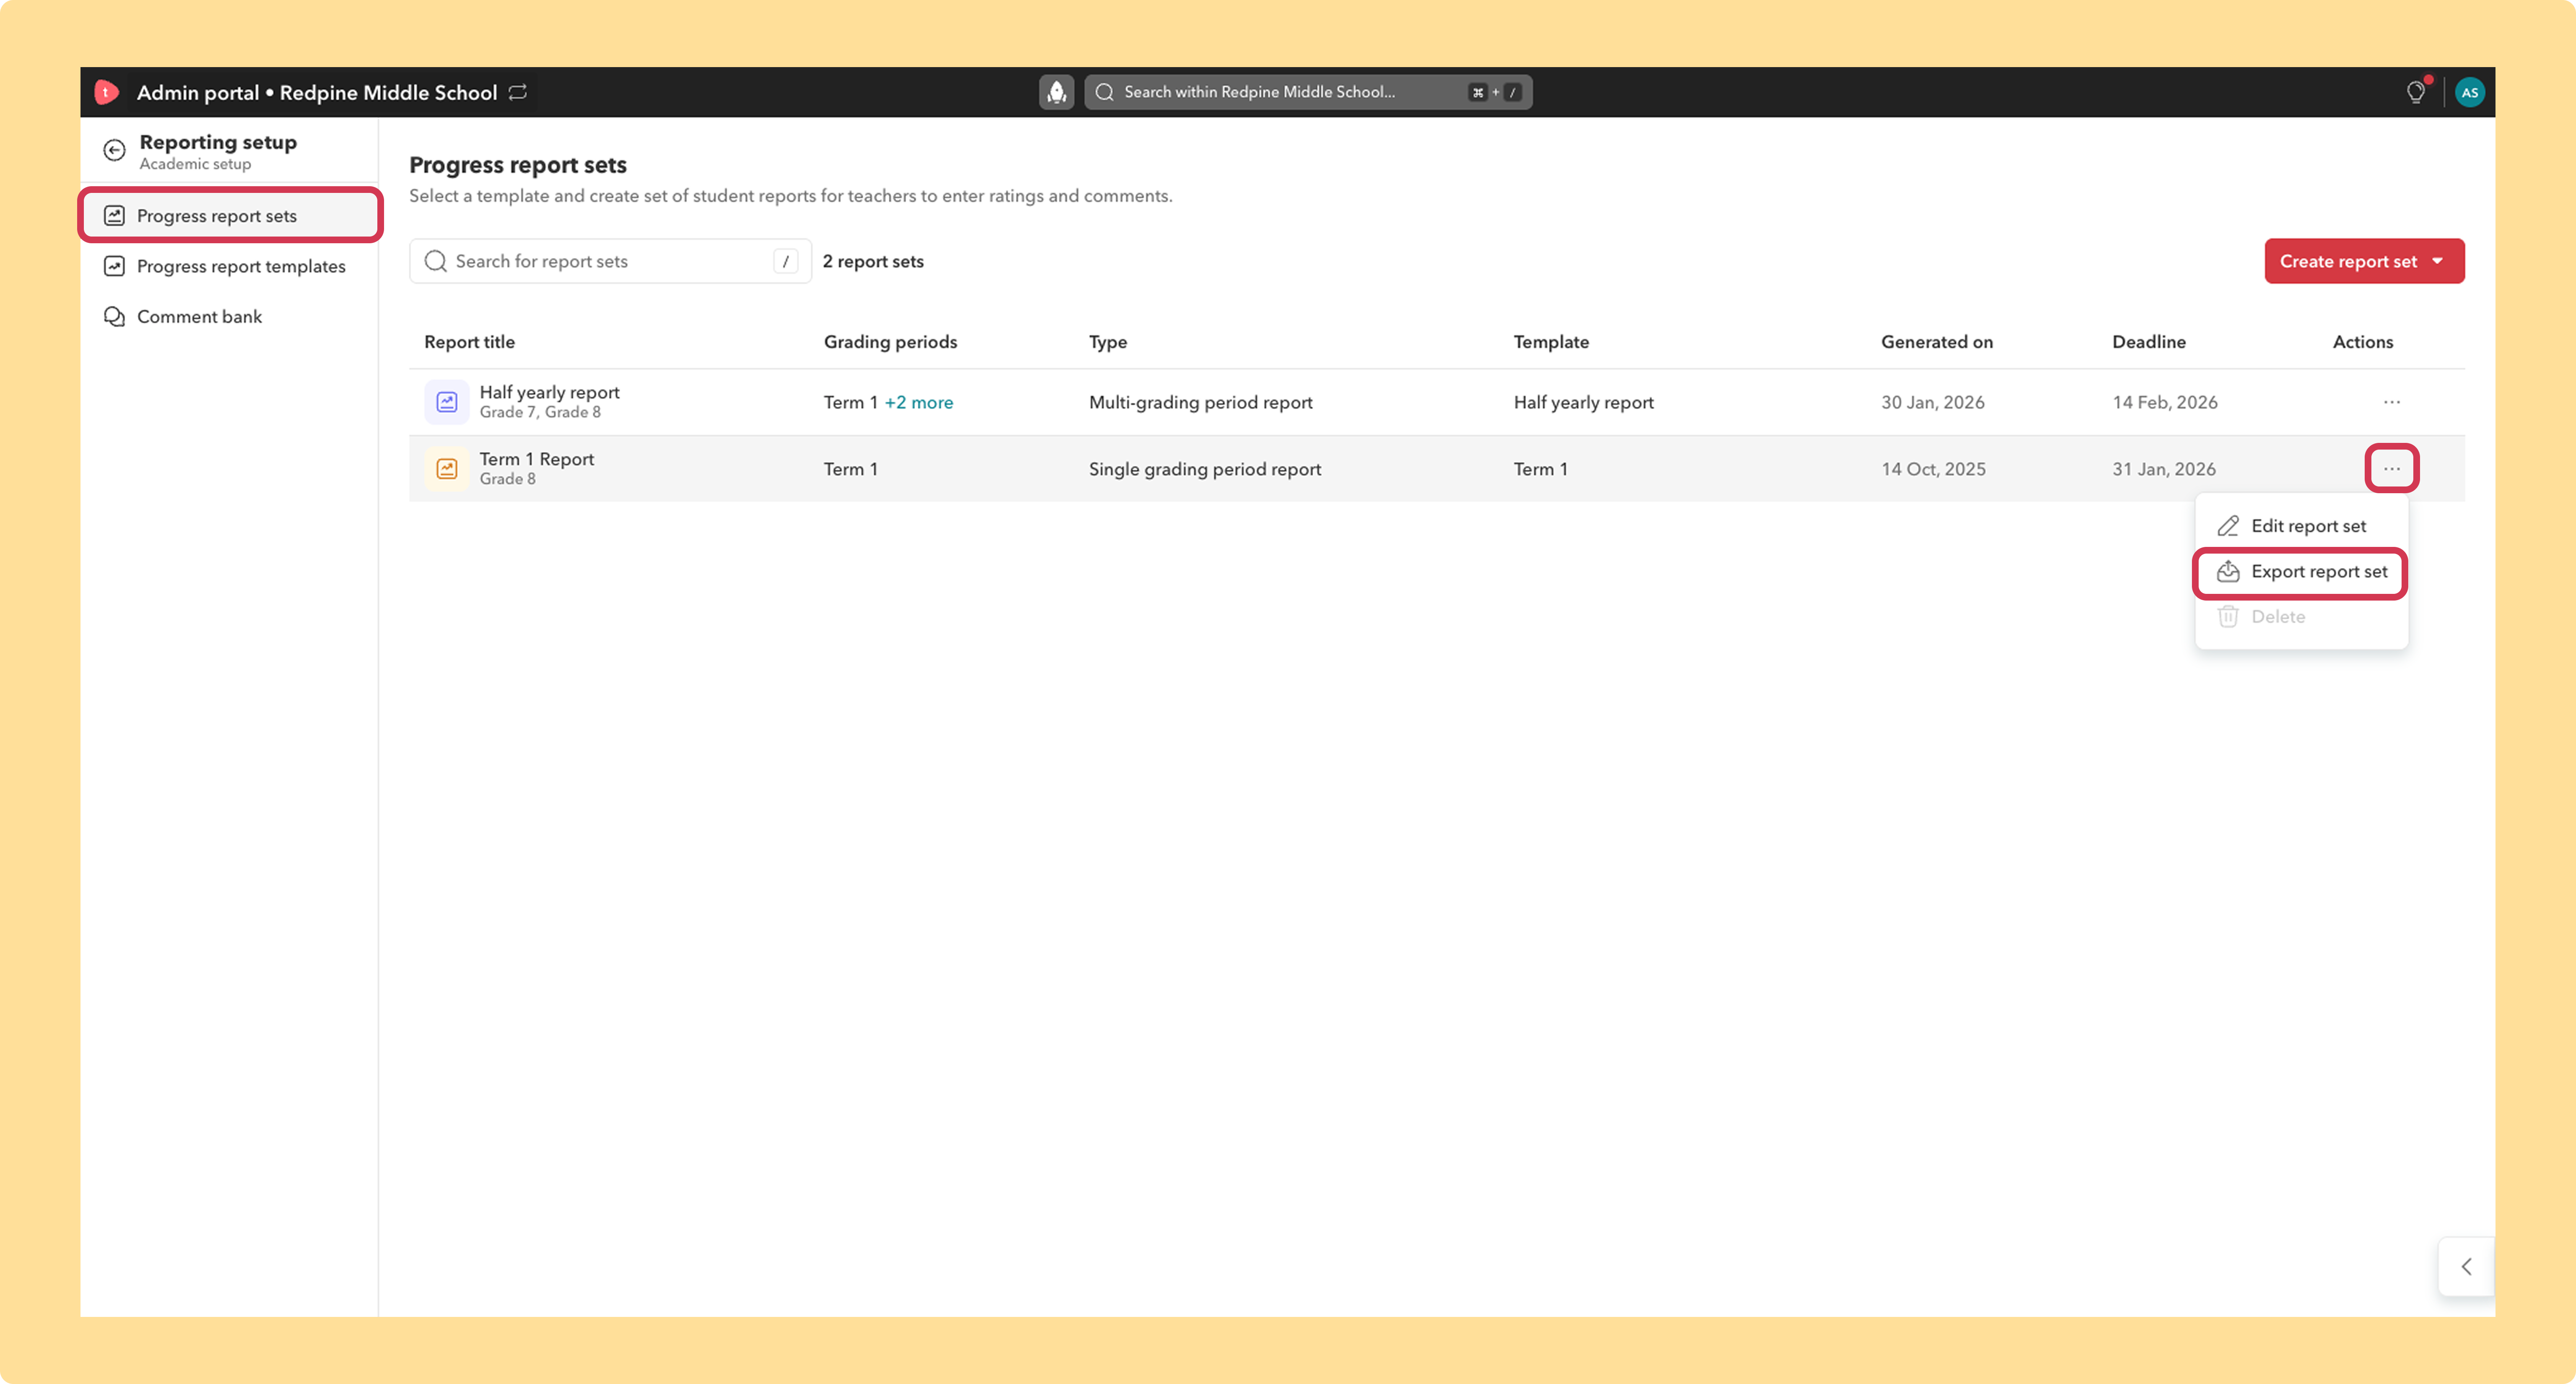Image resolution: width=2576 pixels, height=1384 pixels.
Task: Open the rocket launcher icon
Action: (1056, 92)
